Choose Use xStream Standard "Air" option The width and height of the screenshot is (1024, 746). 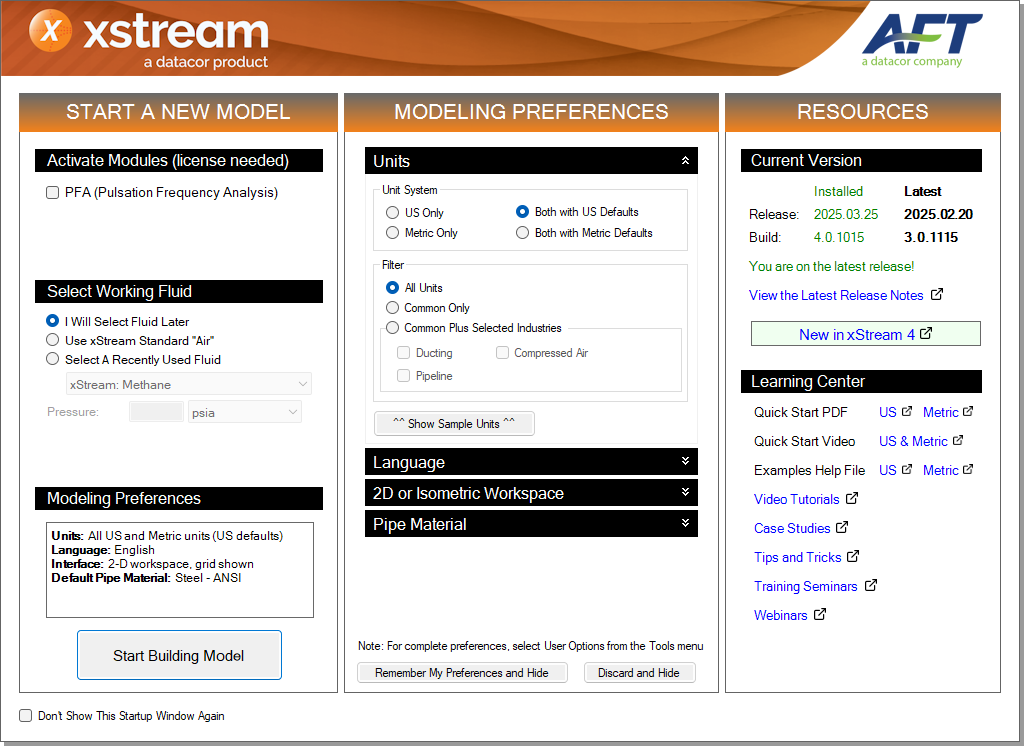pos(52,340)
